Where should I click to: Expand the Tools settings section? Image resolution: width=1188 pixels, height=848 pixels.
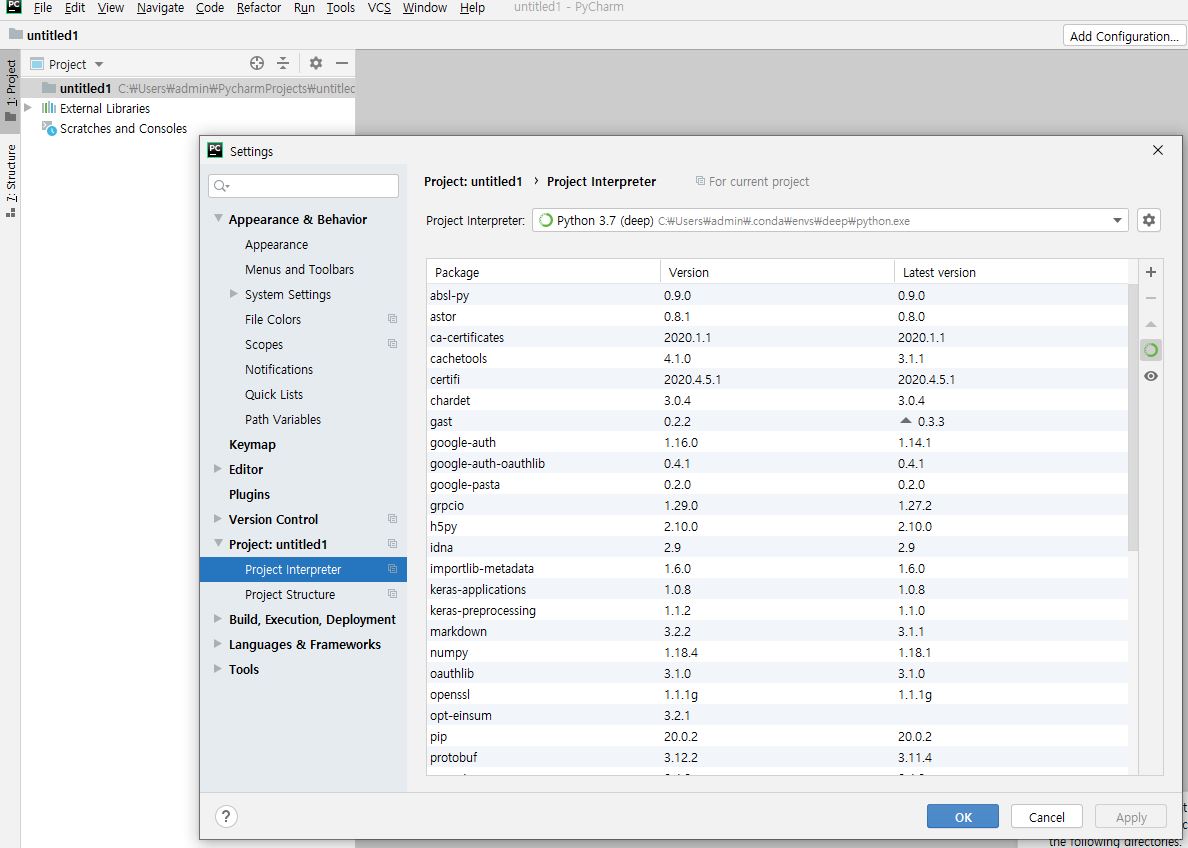click(x=218, y=669)
